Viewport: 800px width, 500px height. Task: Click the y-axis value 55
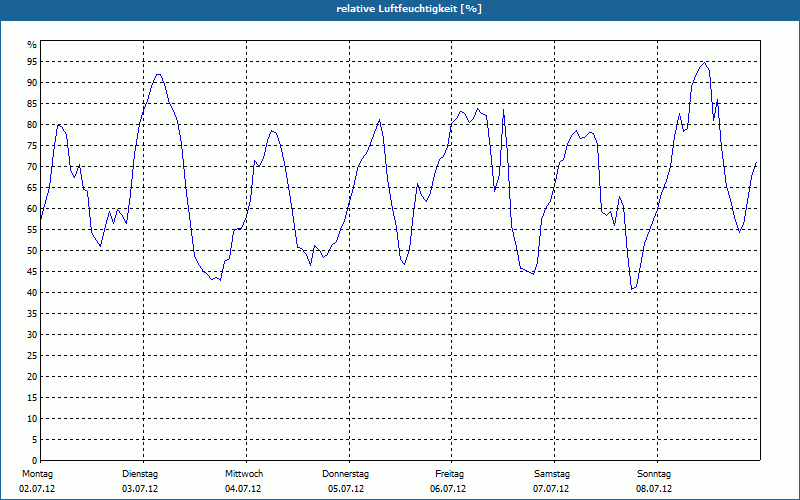point(32,230)
